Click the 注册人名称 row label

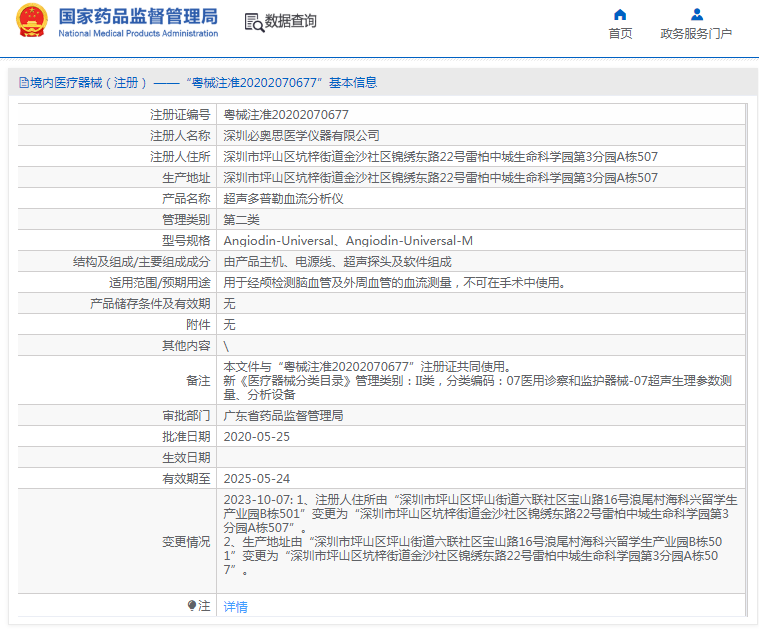[180, 135]
